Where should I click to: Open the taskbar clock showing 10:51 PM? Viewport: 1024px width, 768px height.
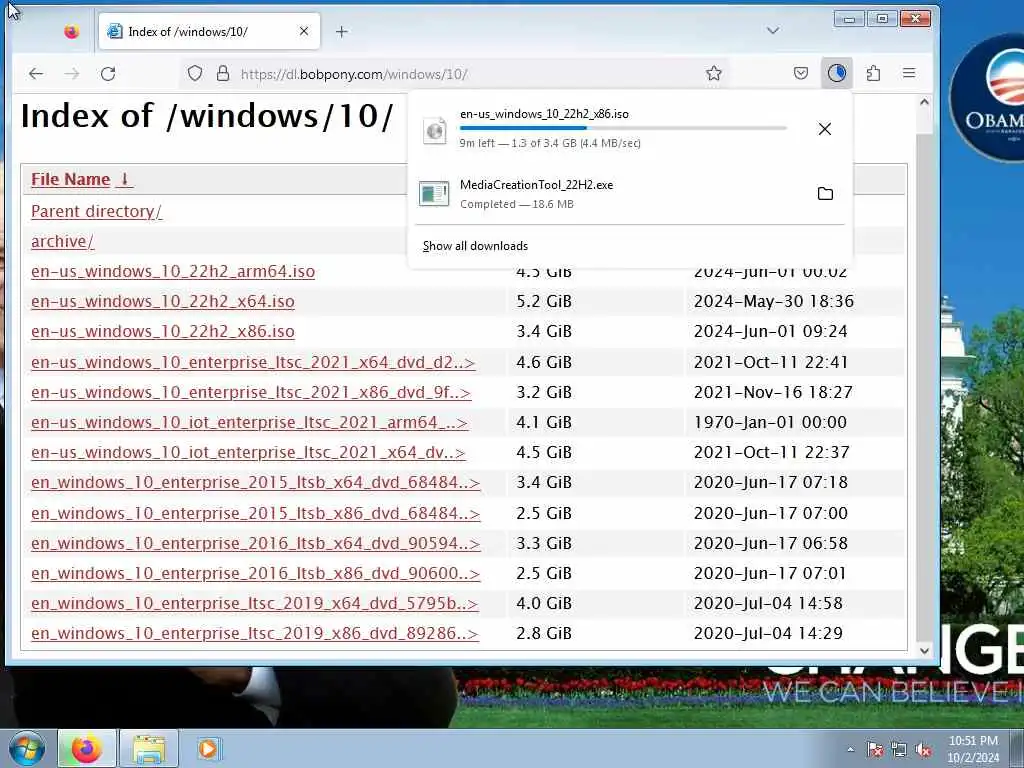coord(973,749)
